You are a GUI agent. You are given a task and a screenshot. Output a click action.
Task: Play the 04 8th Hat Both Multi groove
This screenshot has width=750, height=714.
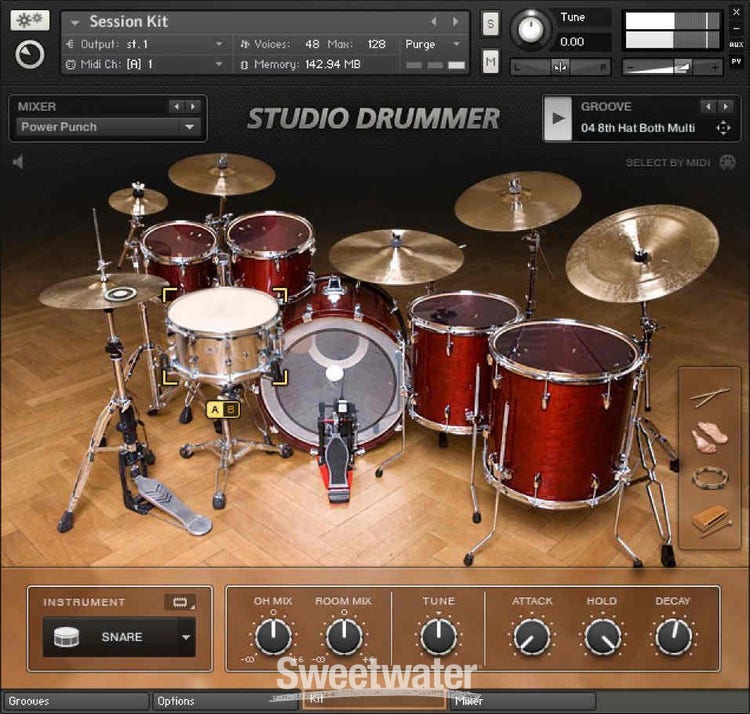tap(556, 118)
